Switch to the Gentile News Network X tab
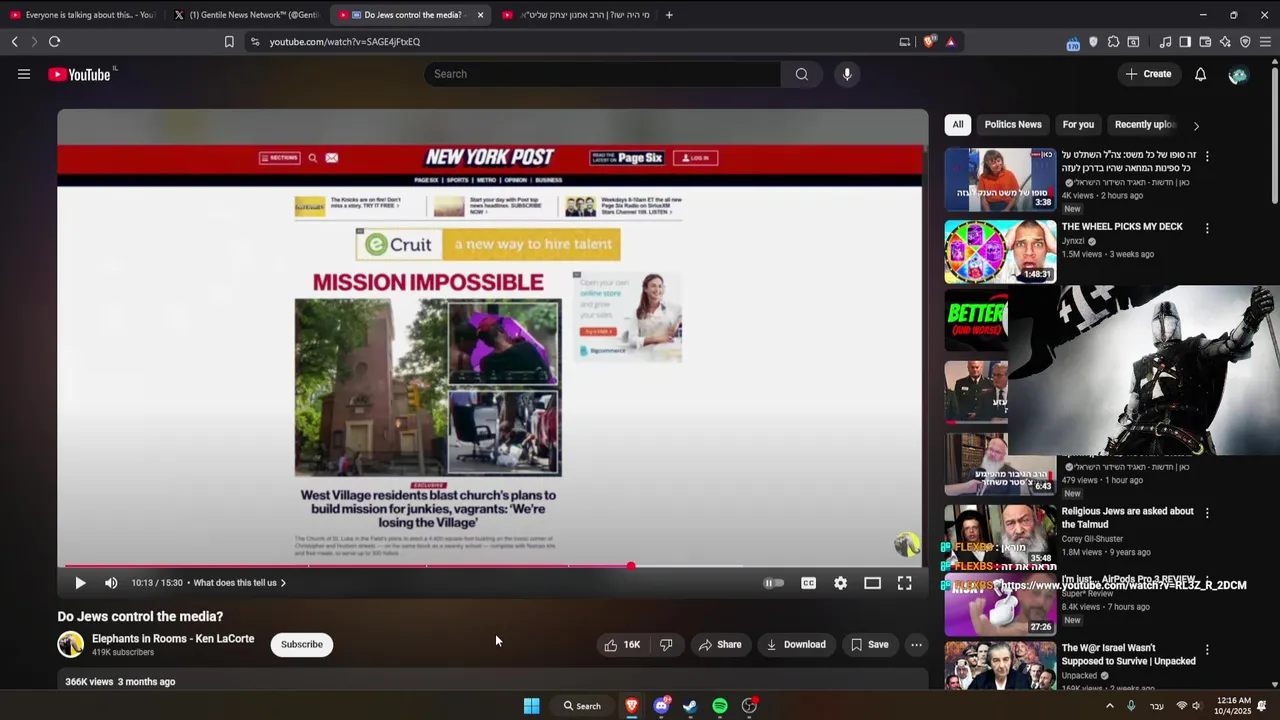This screenshot has height=720, width=1280. (245, 15)
